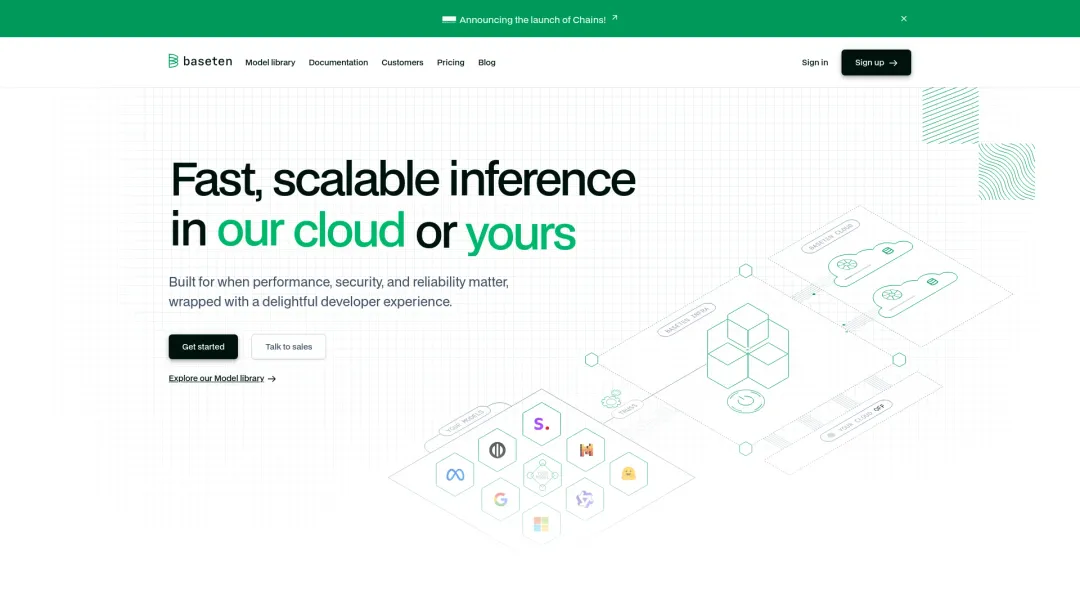
Task: Click the arrow after Explore Model library
Action: pyautogui.click(x=272, y=379)
